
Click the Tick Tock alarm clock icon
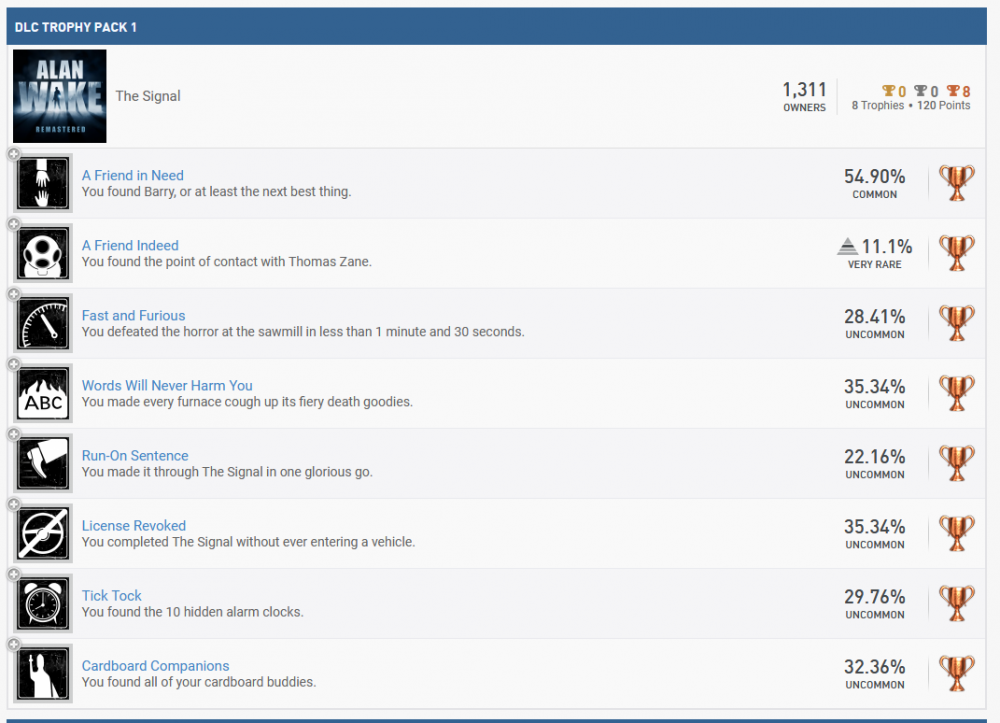(x=44, y=603)
